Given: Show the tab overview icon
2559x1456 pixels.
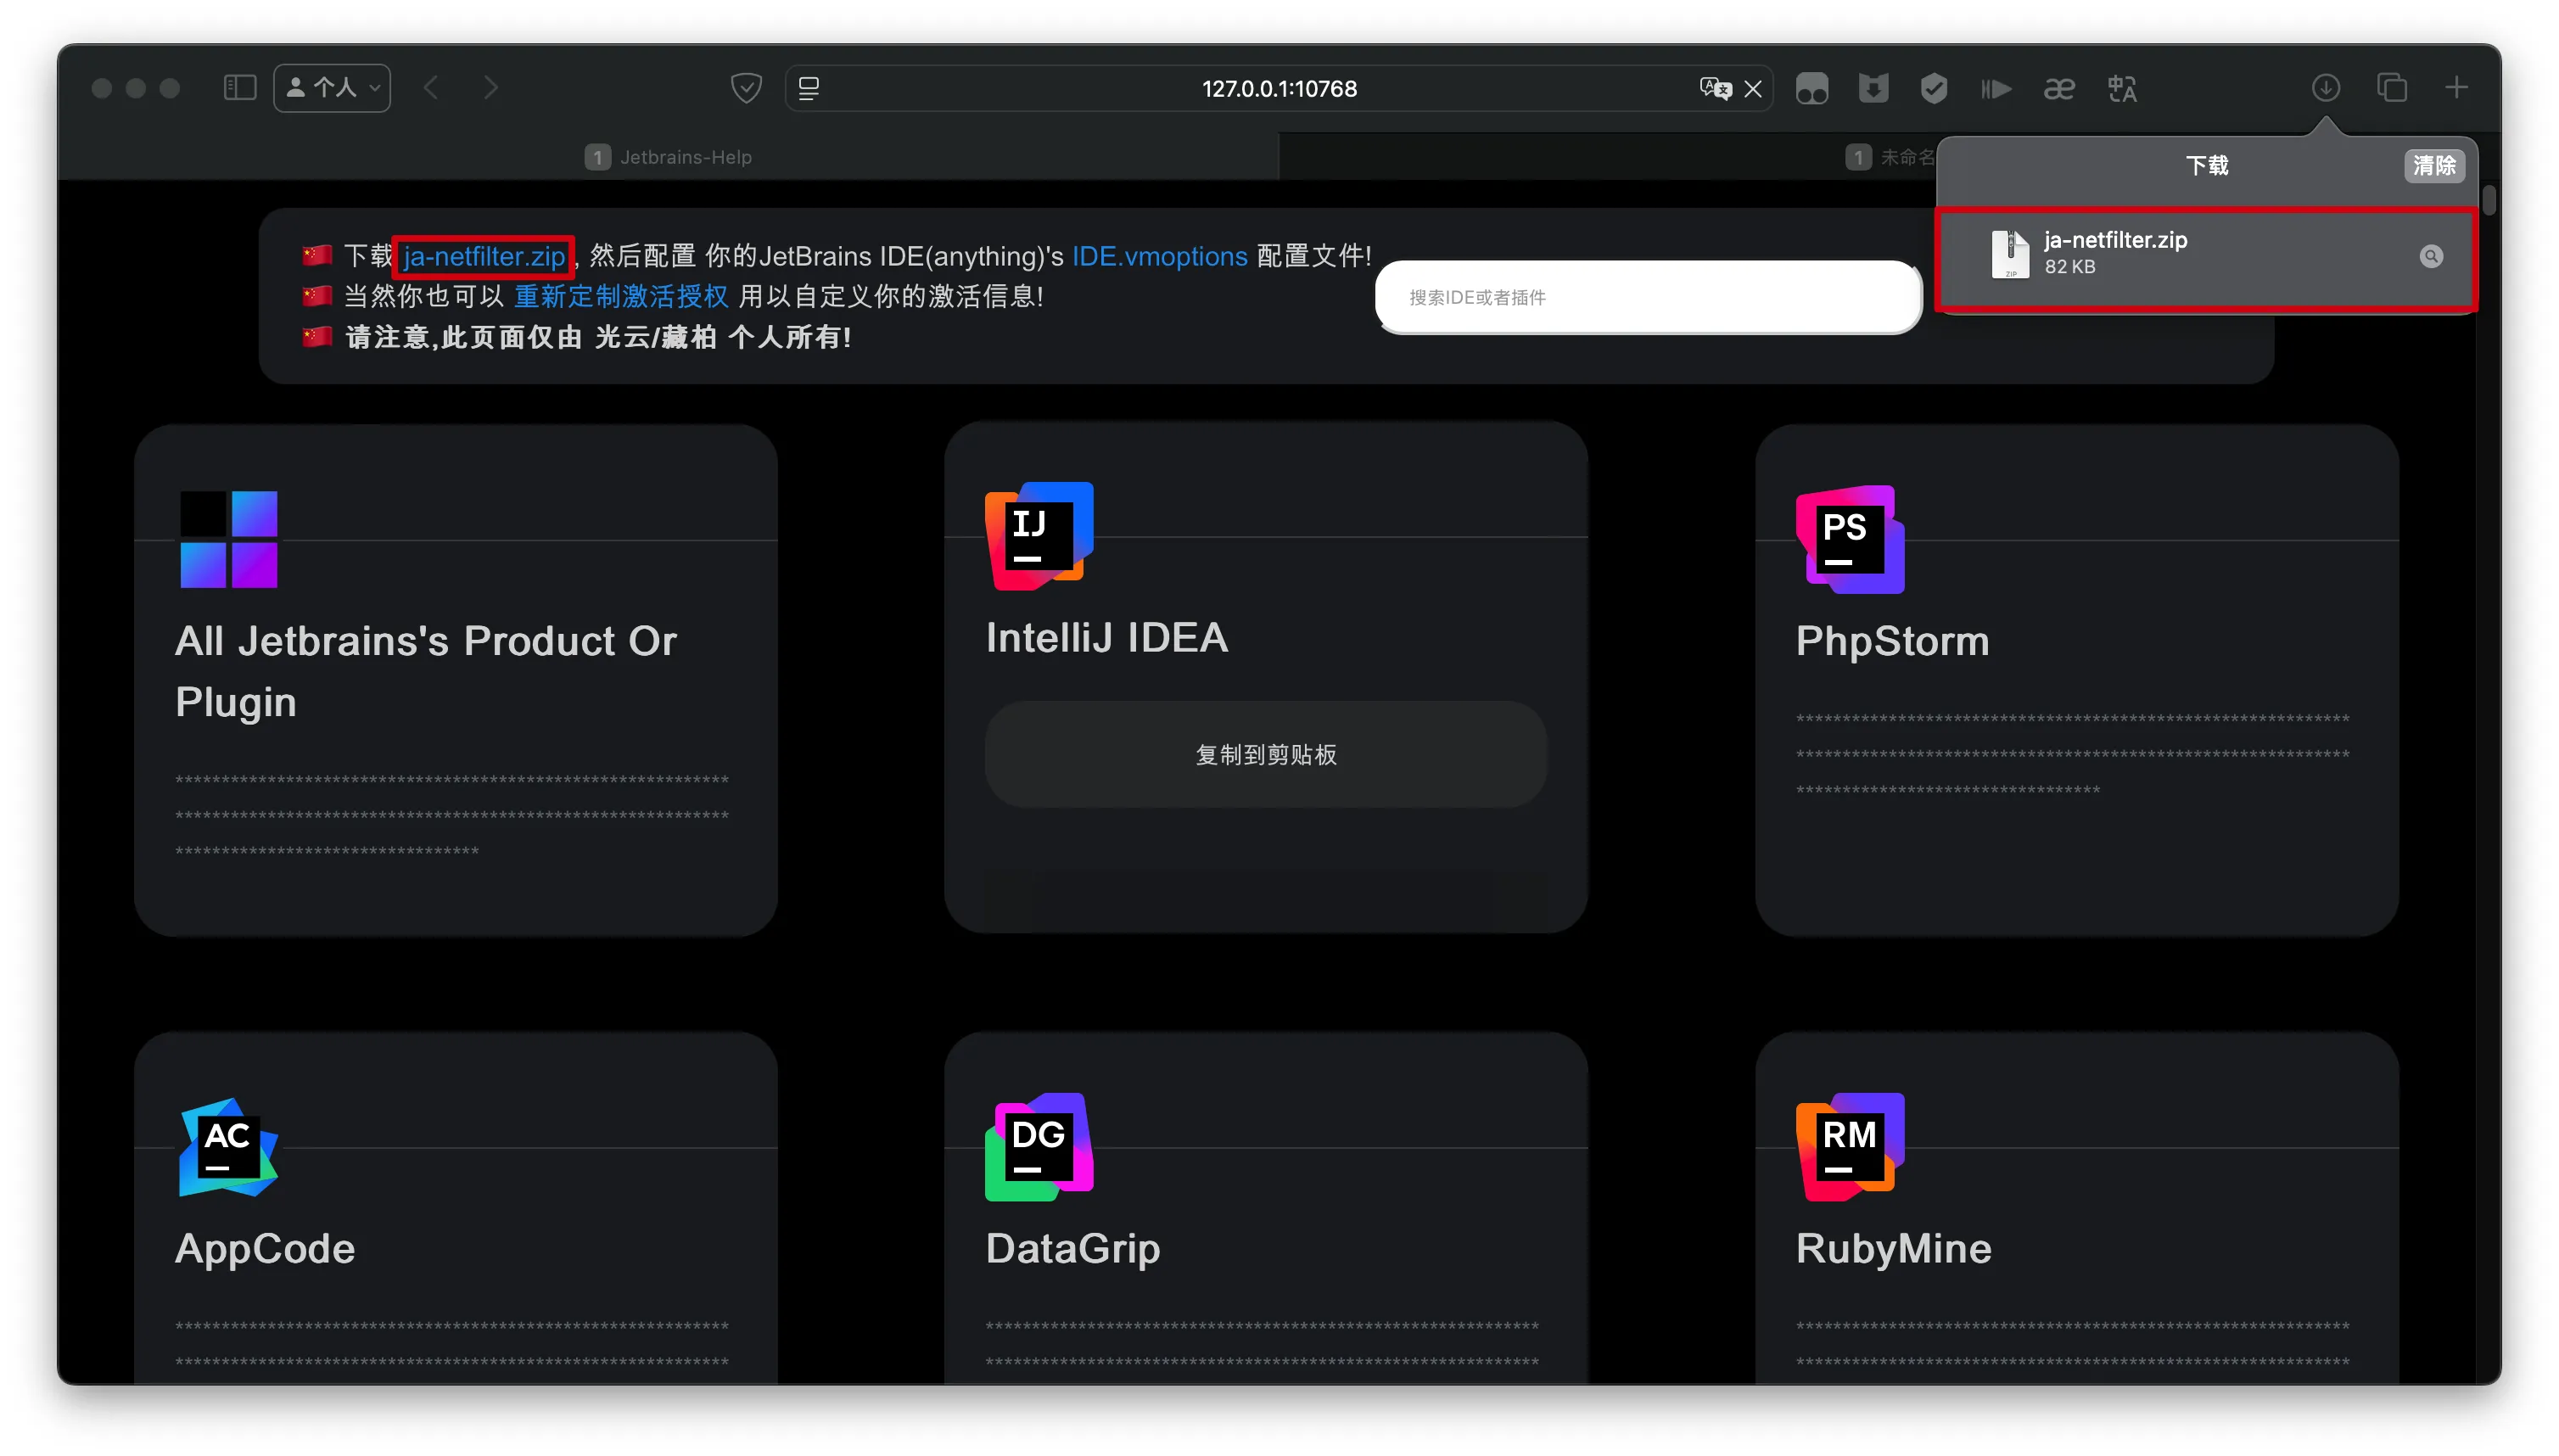Looking at the screenshot, I should pyautogui.click(x=2391, y=88).
